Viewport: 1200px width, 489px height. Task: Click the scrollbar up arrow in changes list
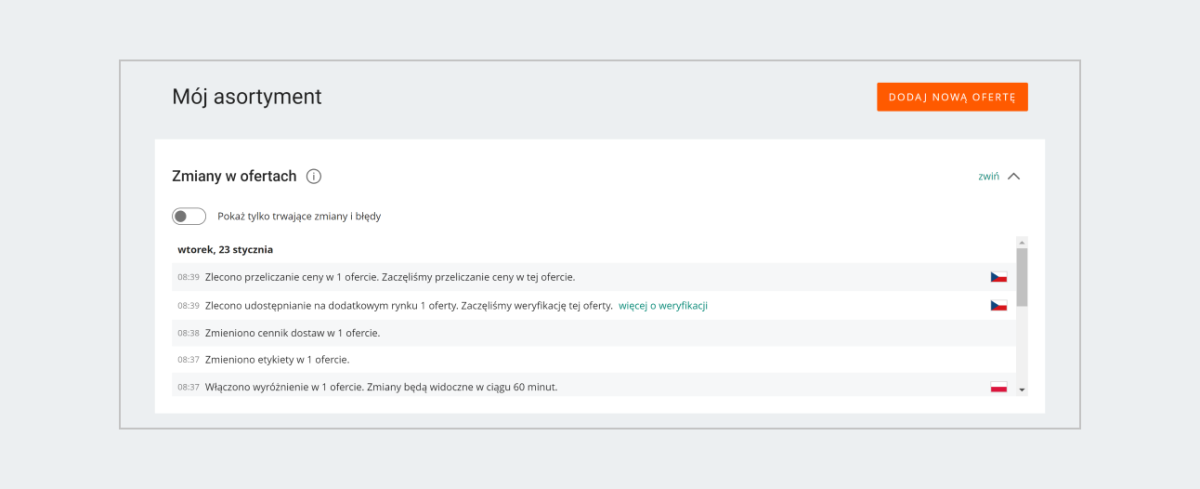pos(1022,242)
